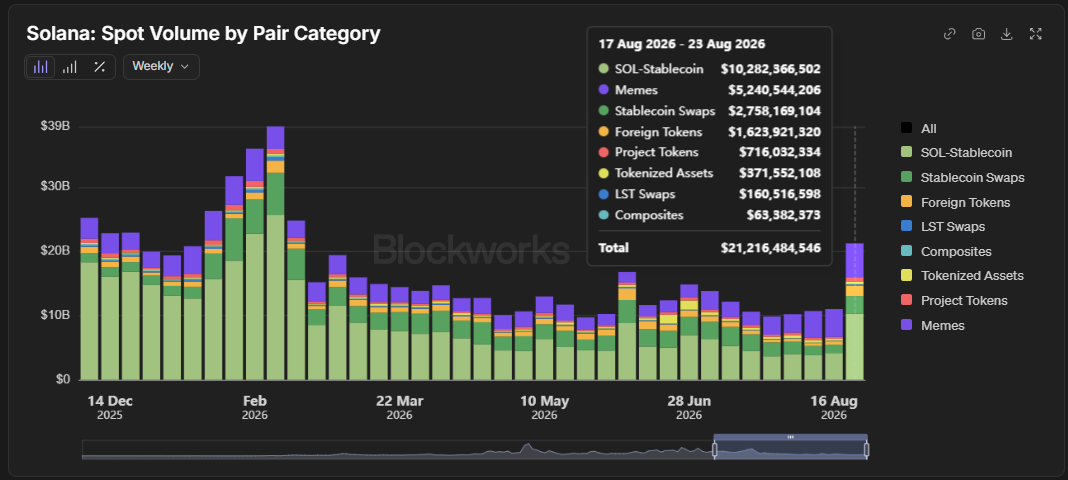Select the stacked bar chart view icon

41,67
